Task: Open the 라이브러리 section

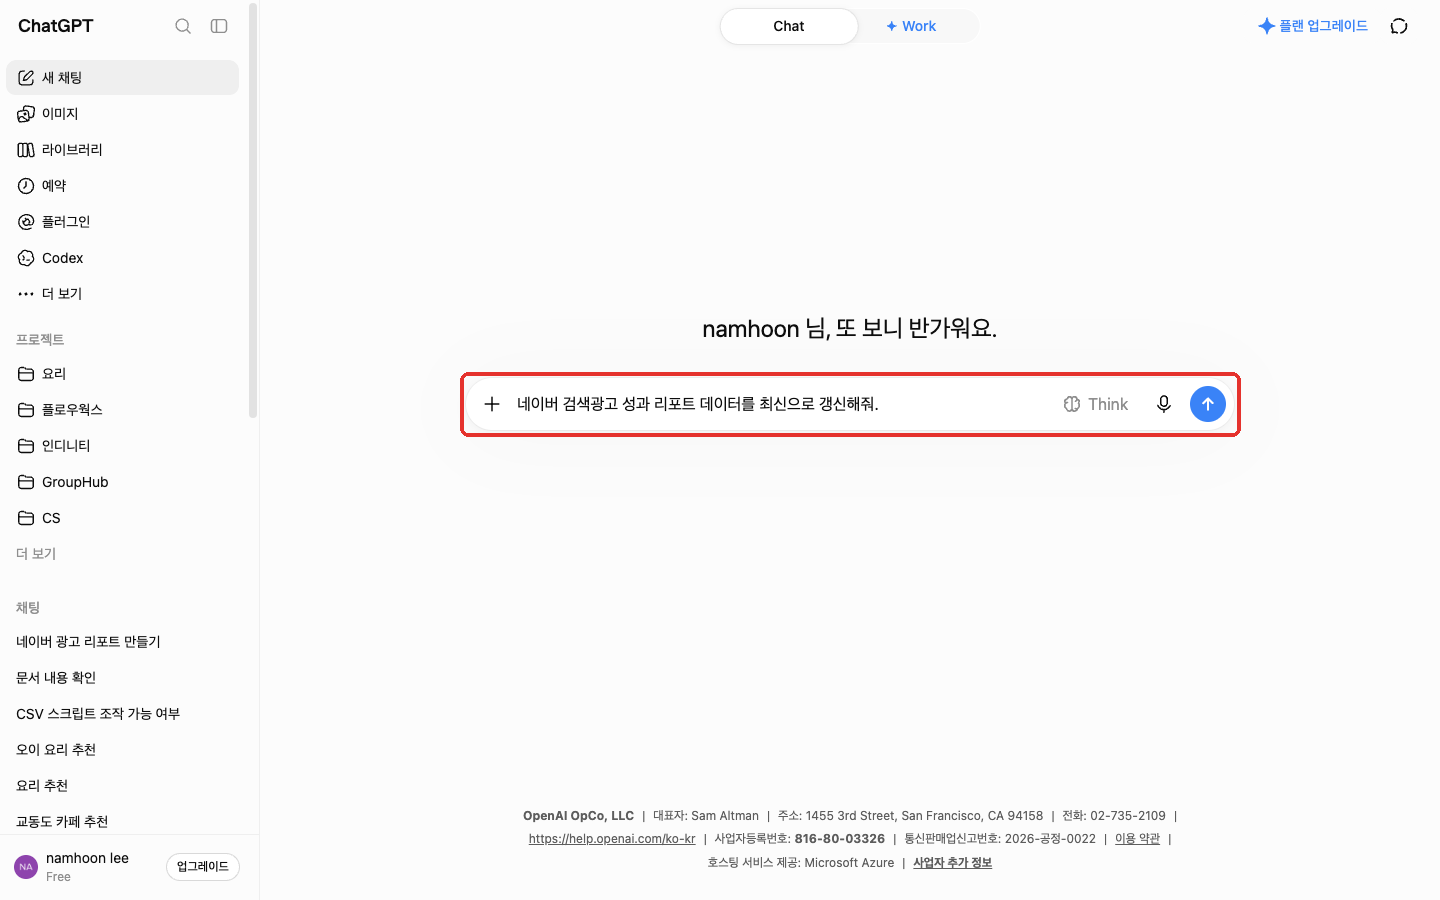Action: (122, 150)
